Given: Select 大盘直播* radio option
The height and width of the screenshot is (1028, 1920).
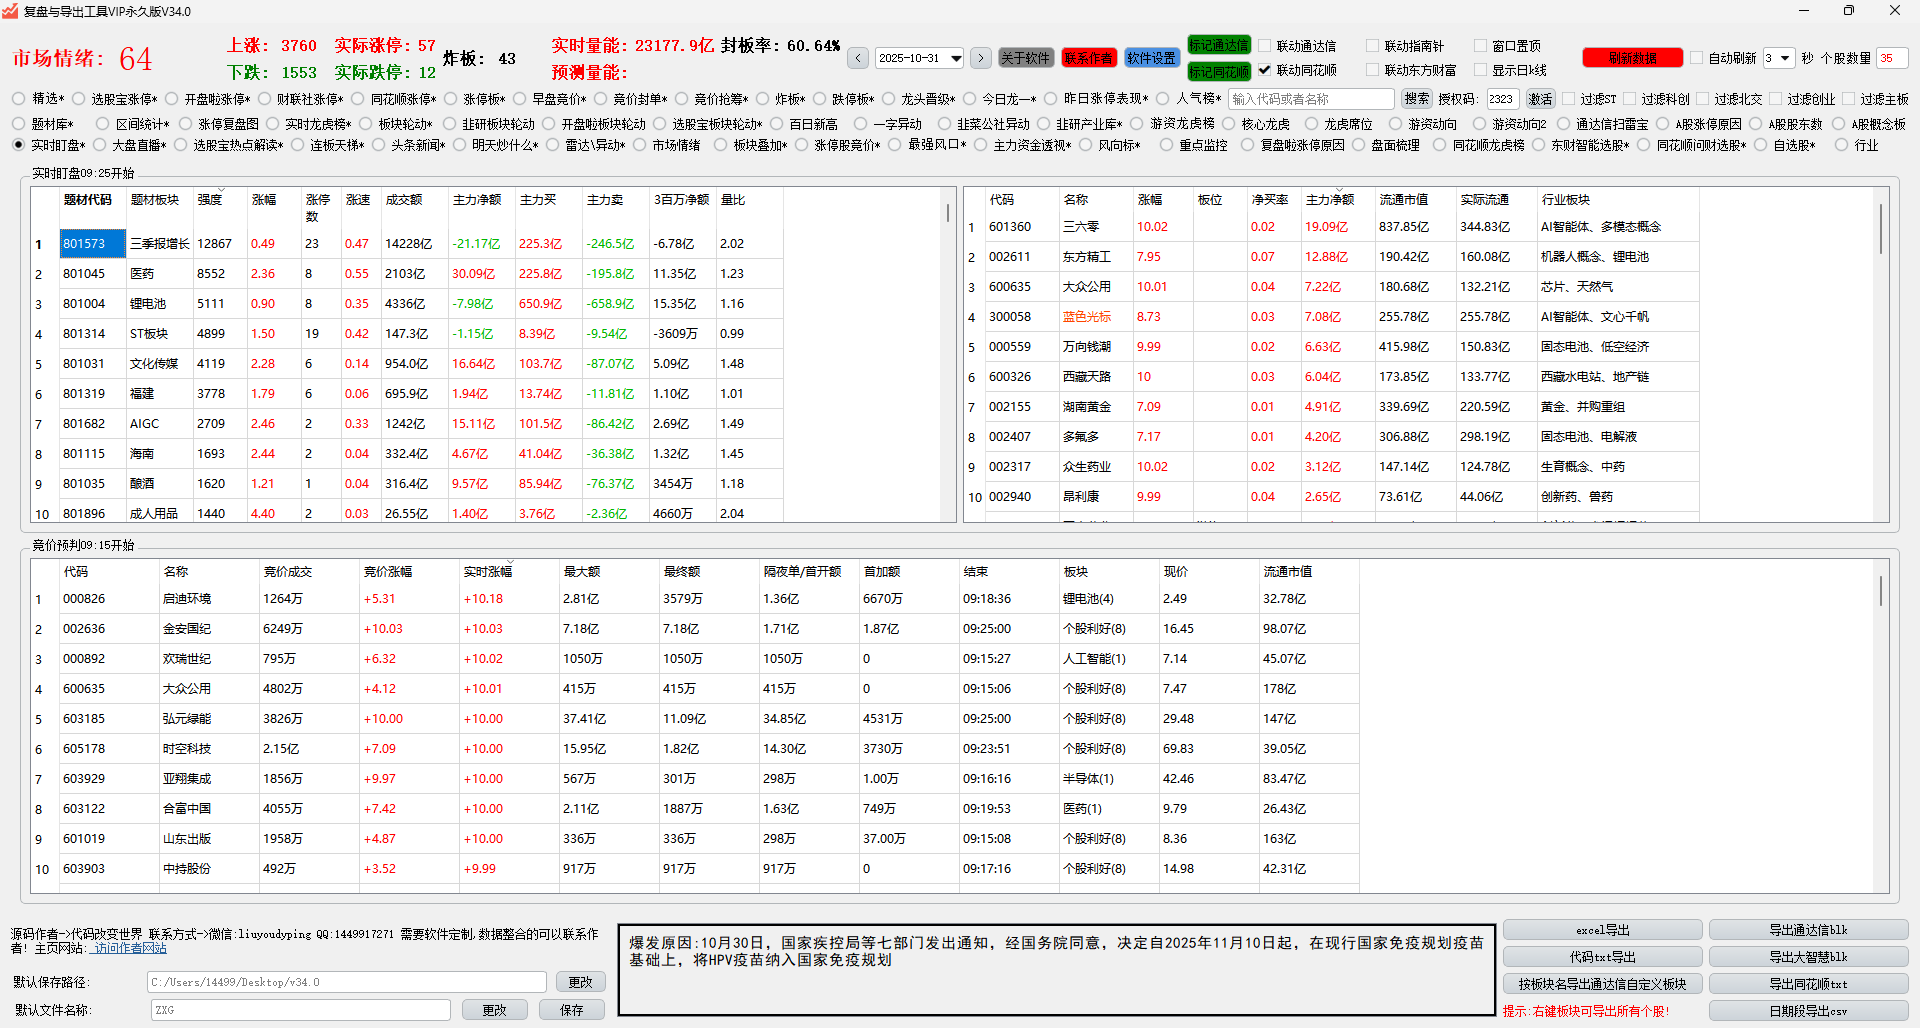Looking at the screenshot, I should [100, 145].
